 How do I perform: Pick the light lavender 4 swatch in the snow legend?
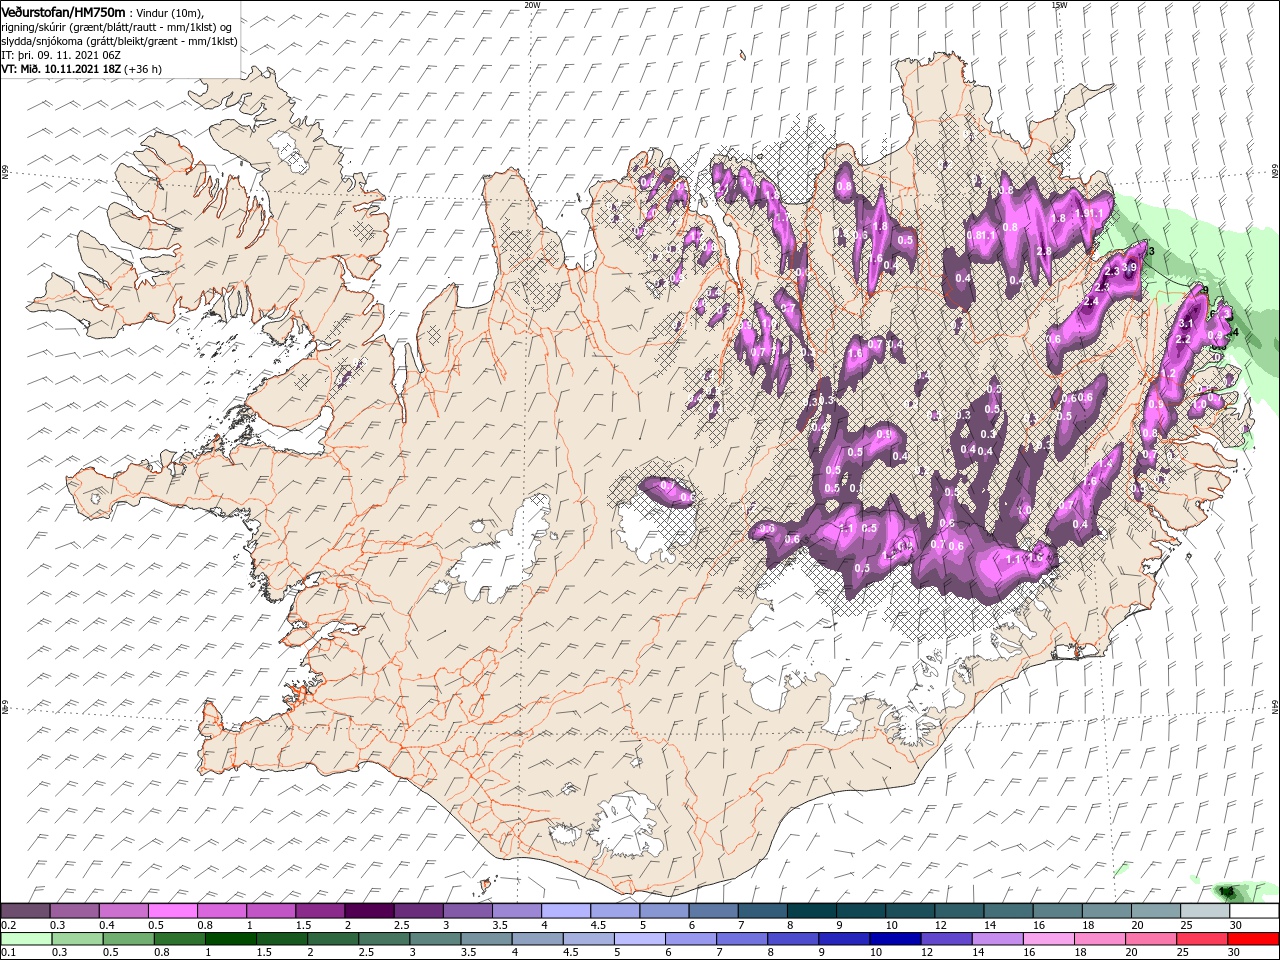coord(566,910)
